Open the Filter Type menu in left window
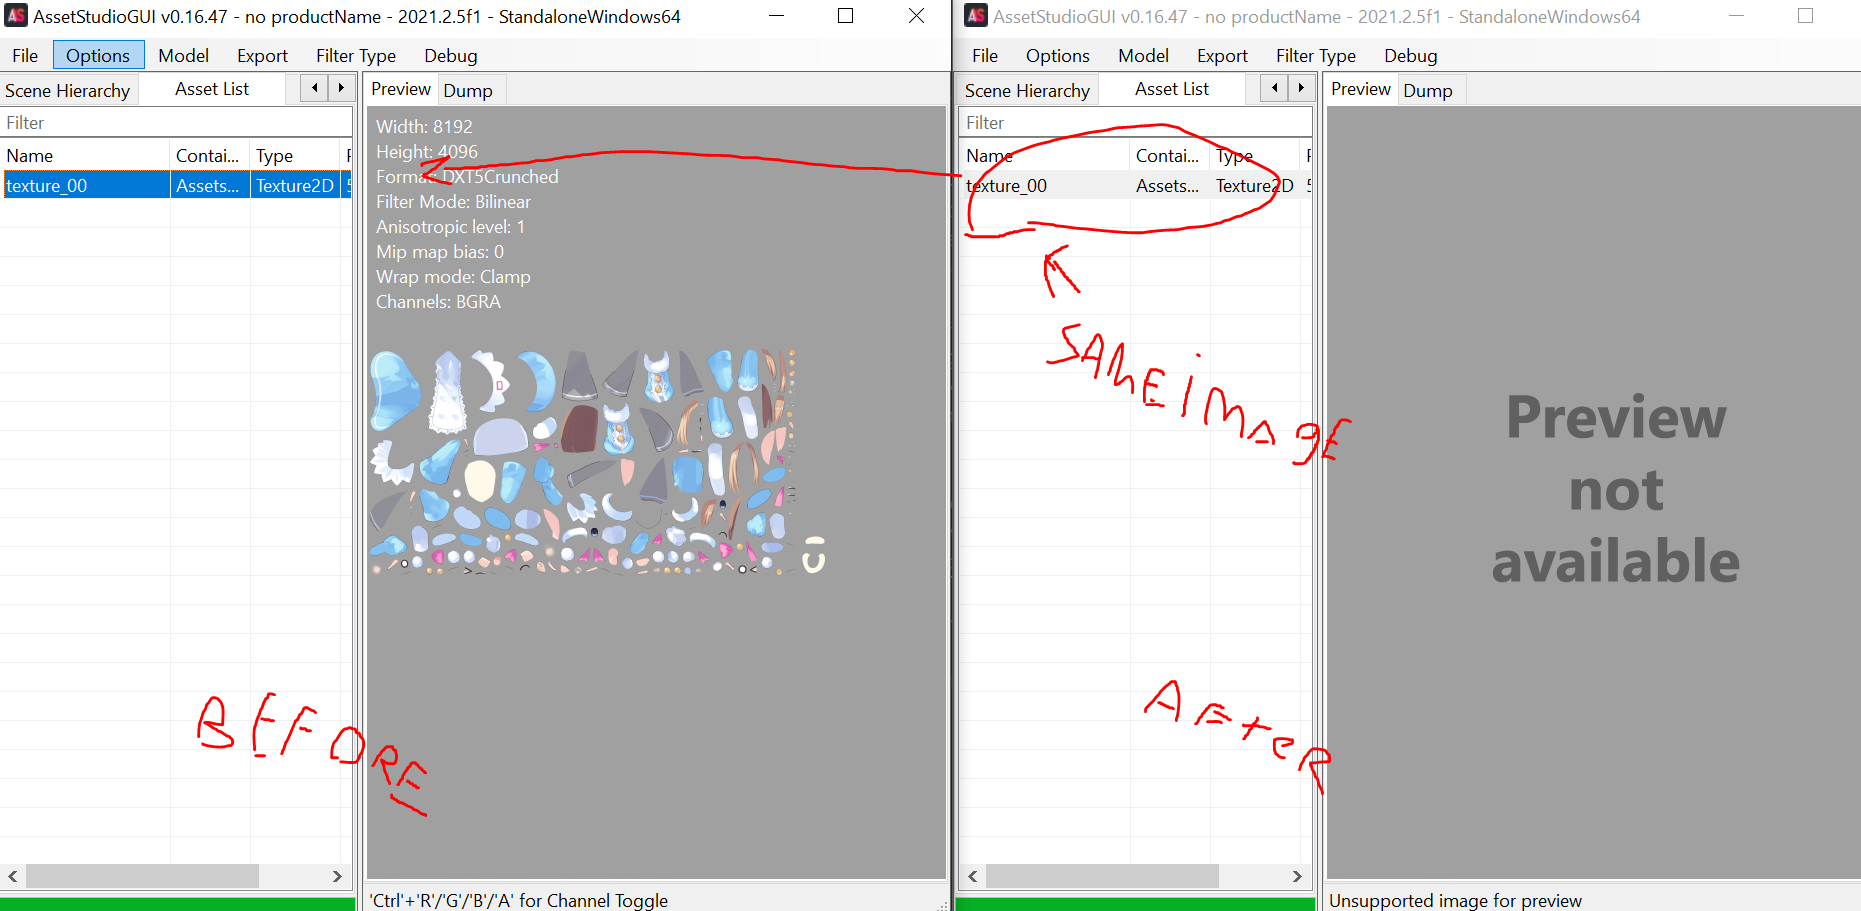Image resolution: width=1861 pixels, height=911 pixels. point(355,56)
